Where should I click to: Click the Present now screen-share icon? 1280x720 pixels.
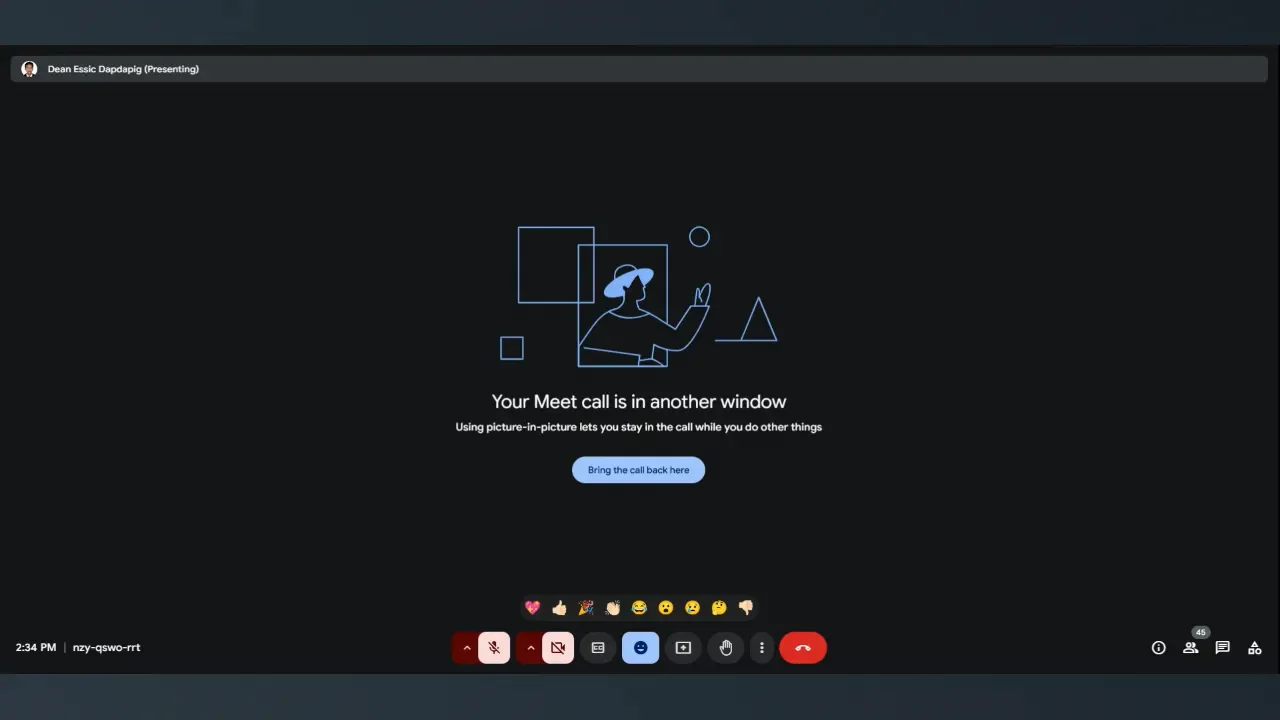coord(683,648)
